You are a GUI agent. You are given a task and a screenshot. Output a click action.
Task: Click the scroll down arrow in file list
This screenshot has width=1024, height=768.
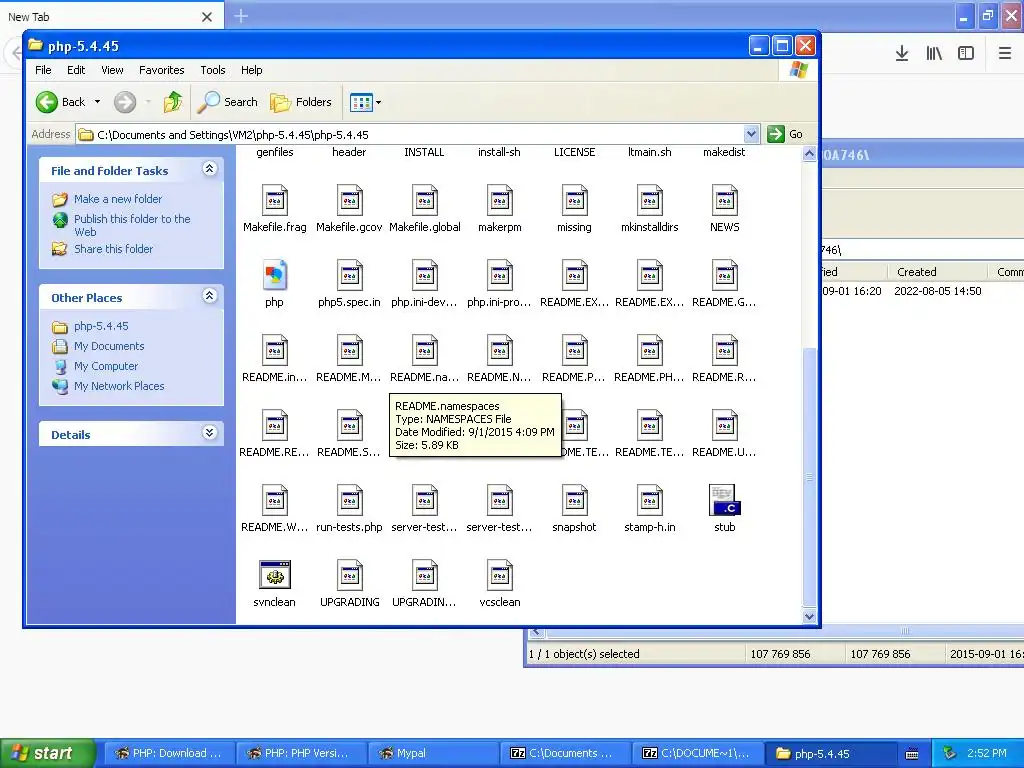tap(809, 616)
